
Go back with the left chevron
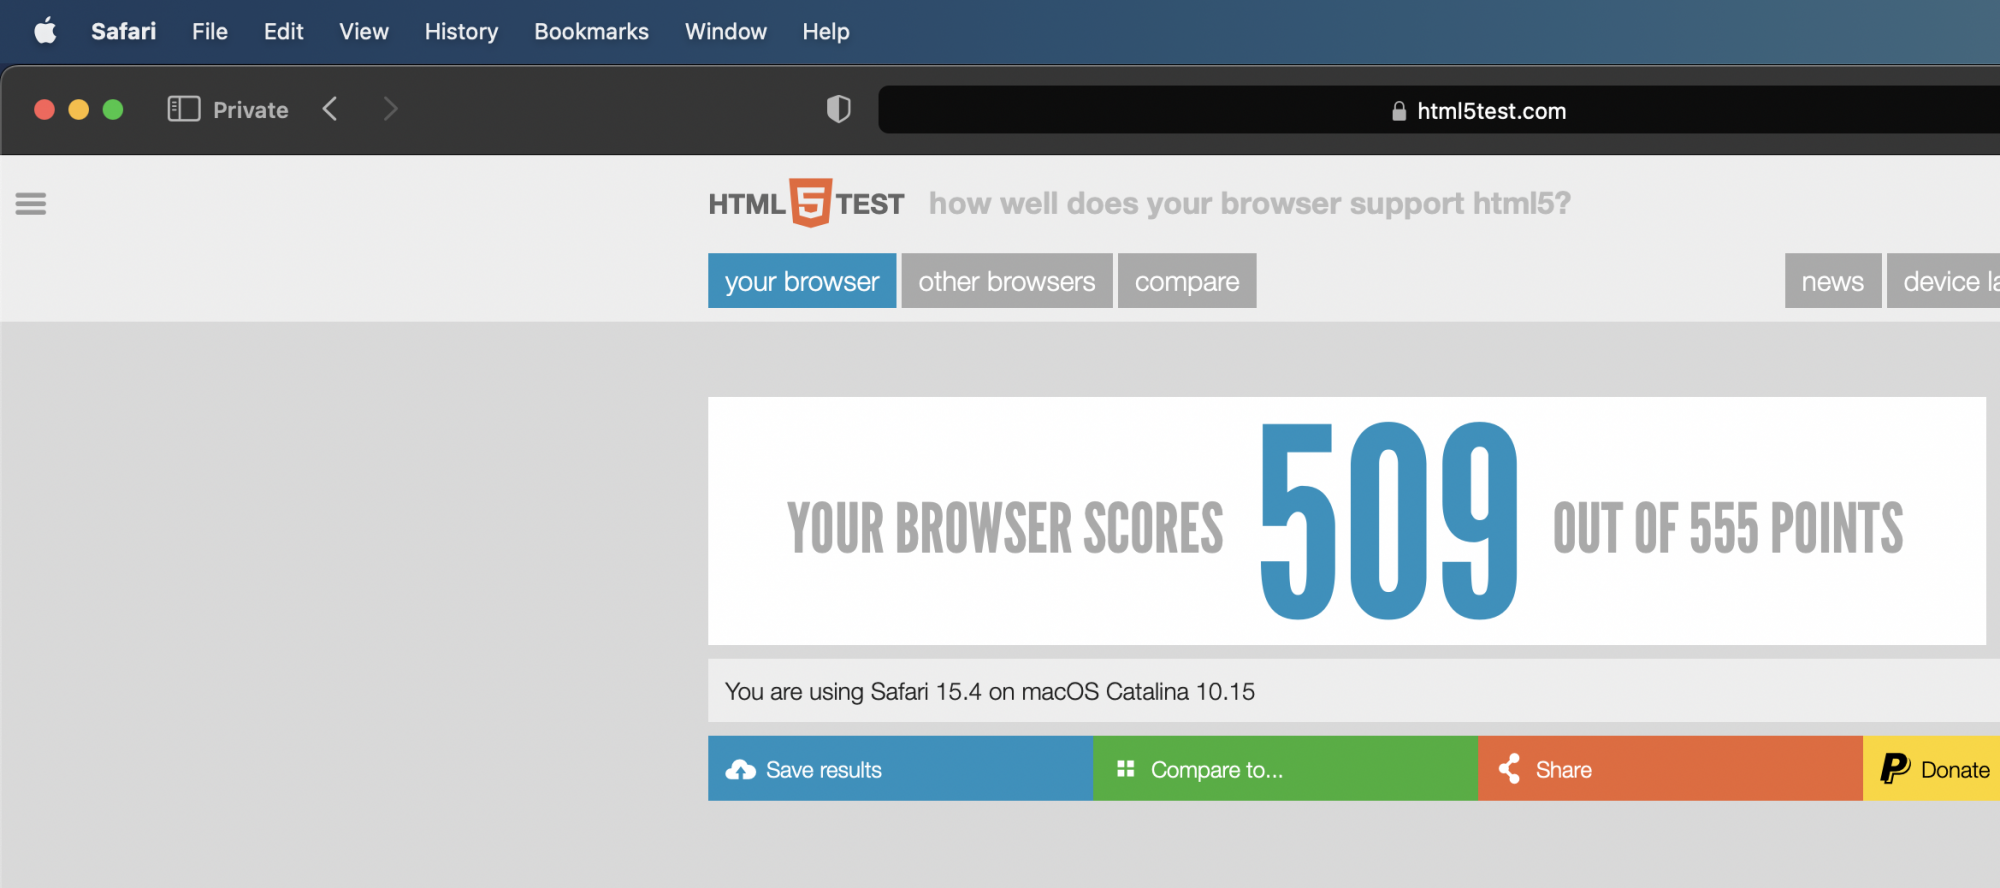pos(330,109)
